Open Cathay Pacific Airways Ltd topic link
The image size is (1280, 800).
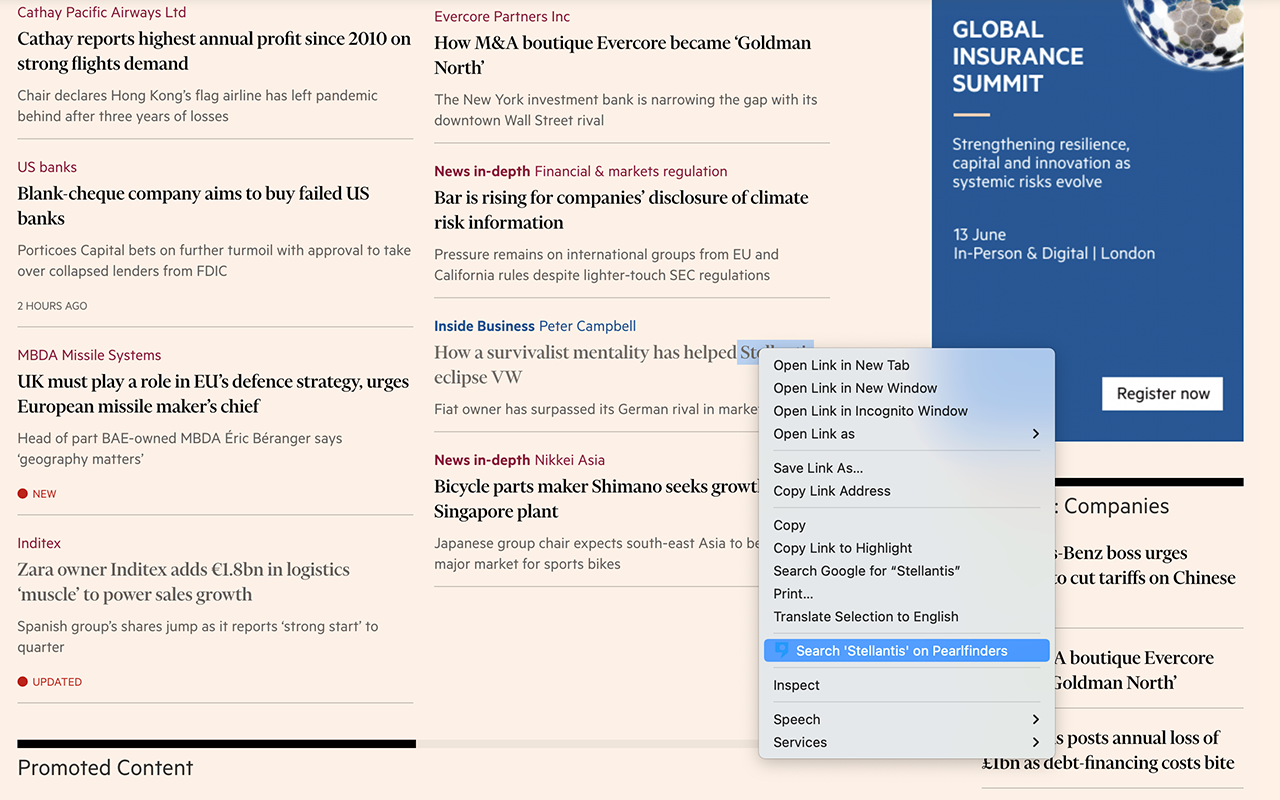102,13
